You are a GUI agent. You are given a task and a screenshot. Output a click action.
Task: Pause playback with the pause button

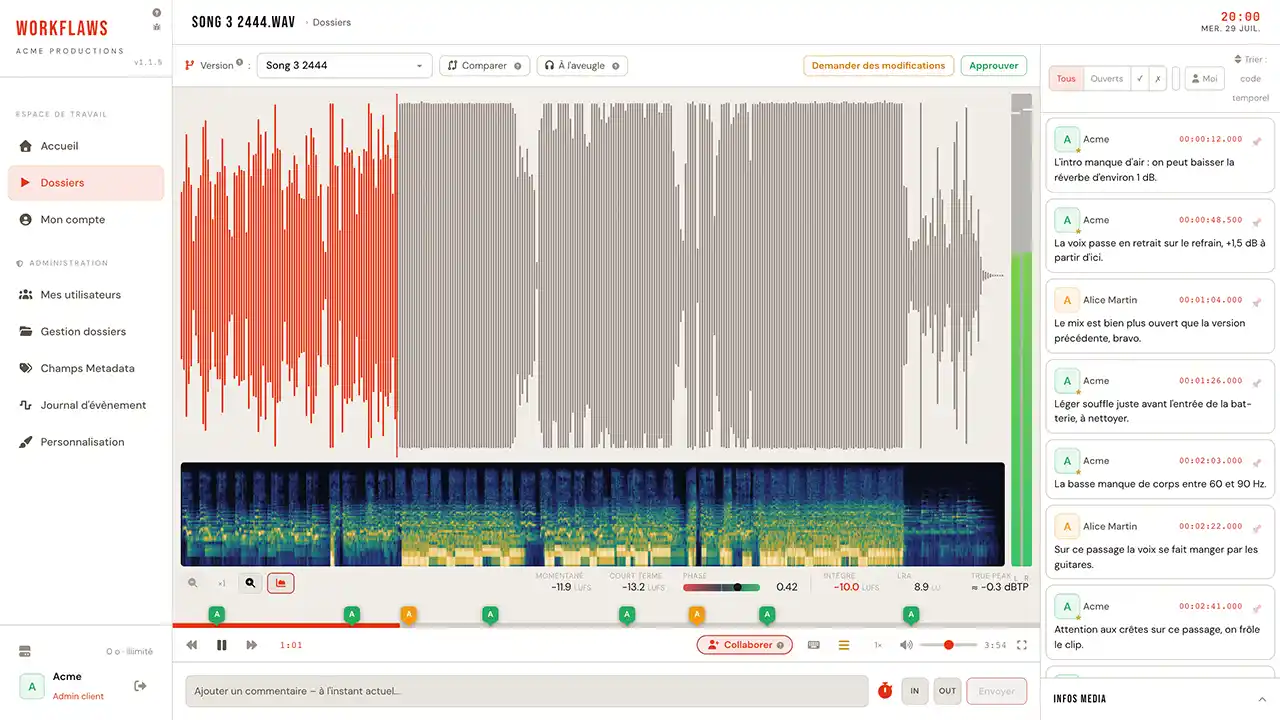222,645
